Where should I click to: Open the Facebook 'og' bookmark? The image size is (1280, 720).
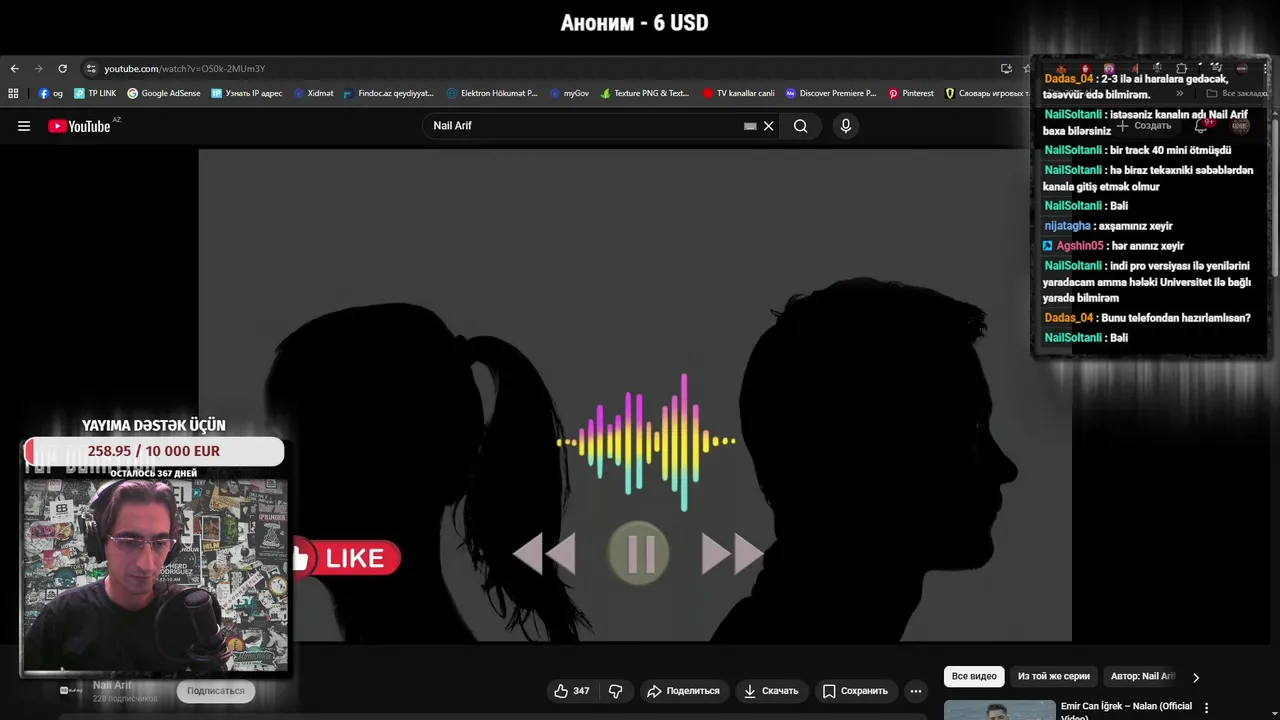tap(51, 93)
